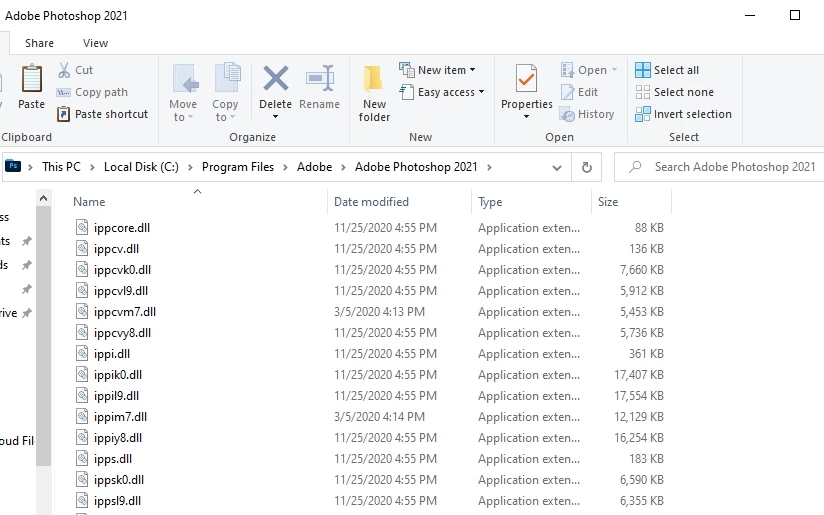This screenshot has height=515, width=824.
Task: Select the ippsl9.dll file
Action: [117, 501]
